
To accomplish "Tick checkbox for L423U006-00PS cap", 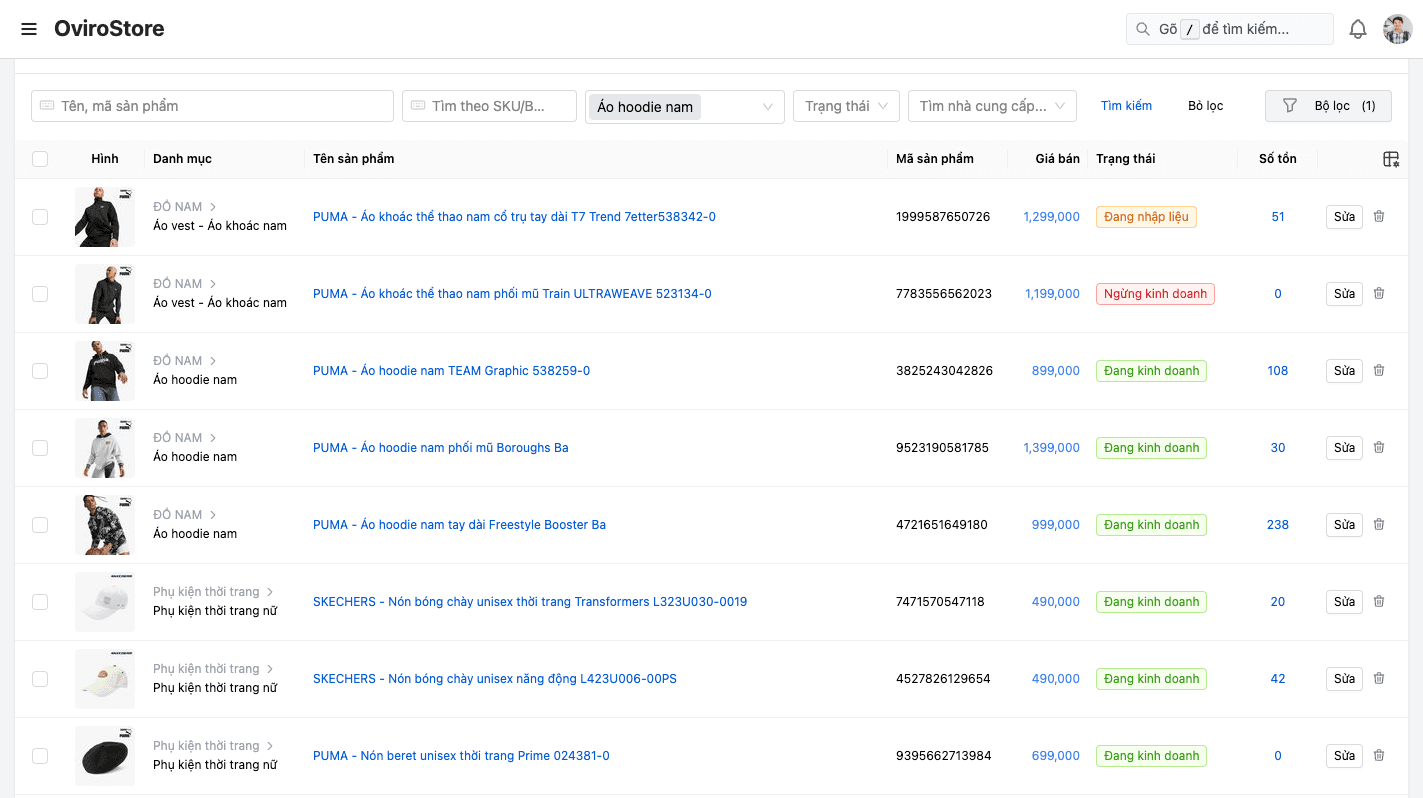I will [40, 679].
